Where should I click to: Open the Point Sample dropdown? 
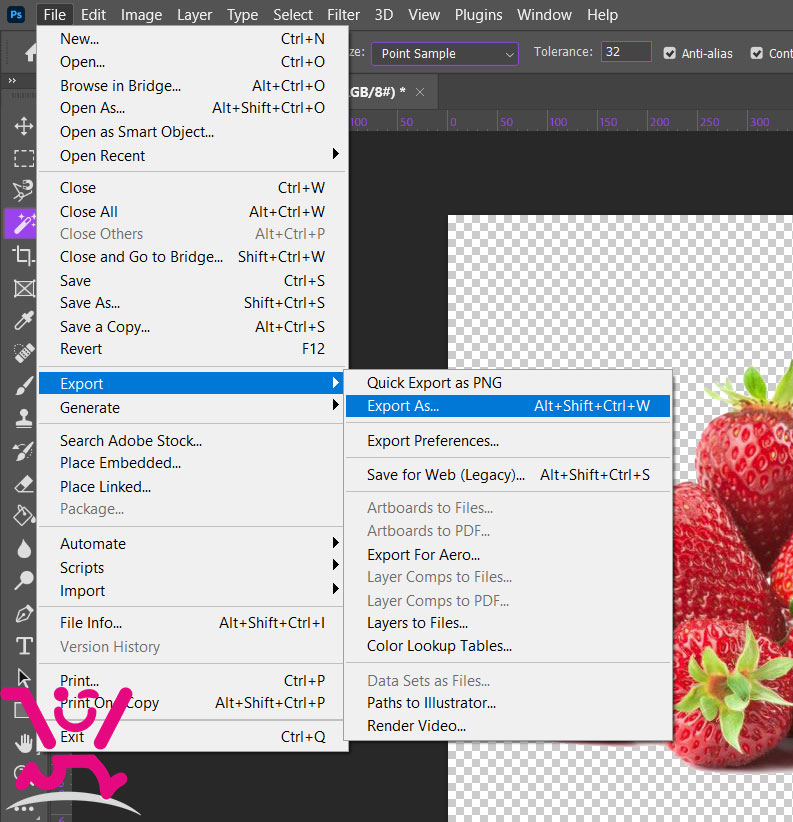[x=444, y=53]
